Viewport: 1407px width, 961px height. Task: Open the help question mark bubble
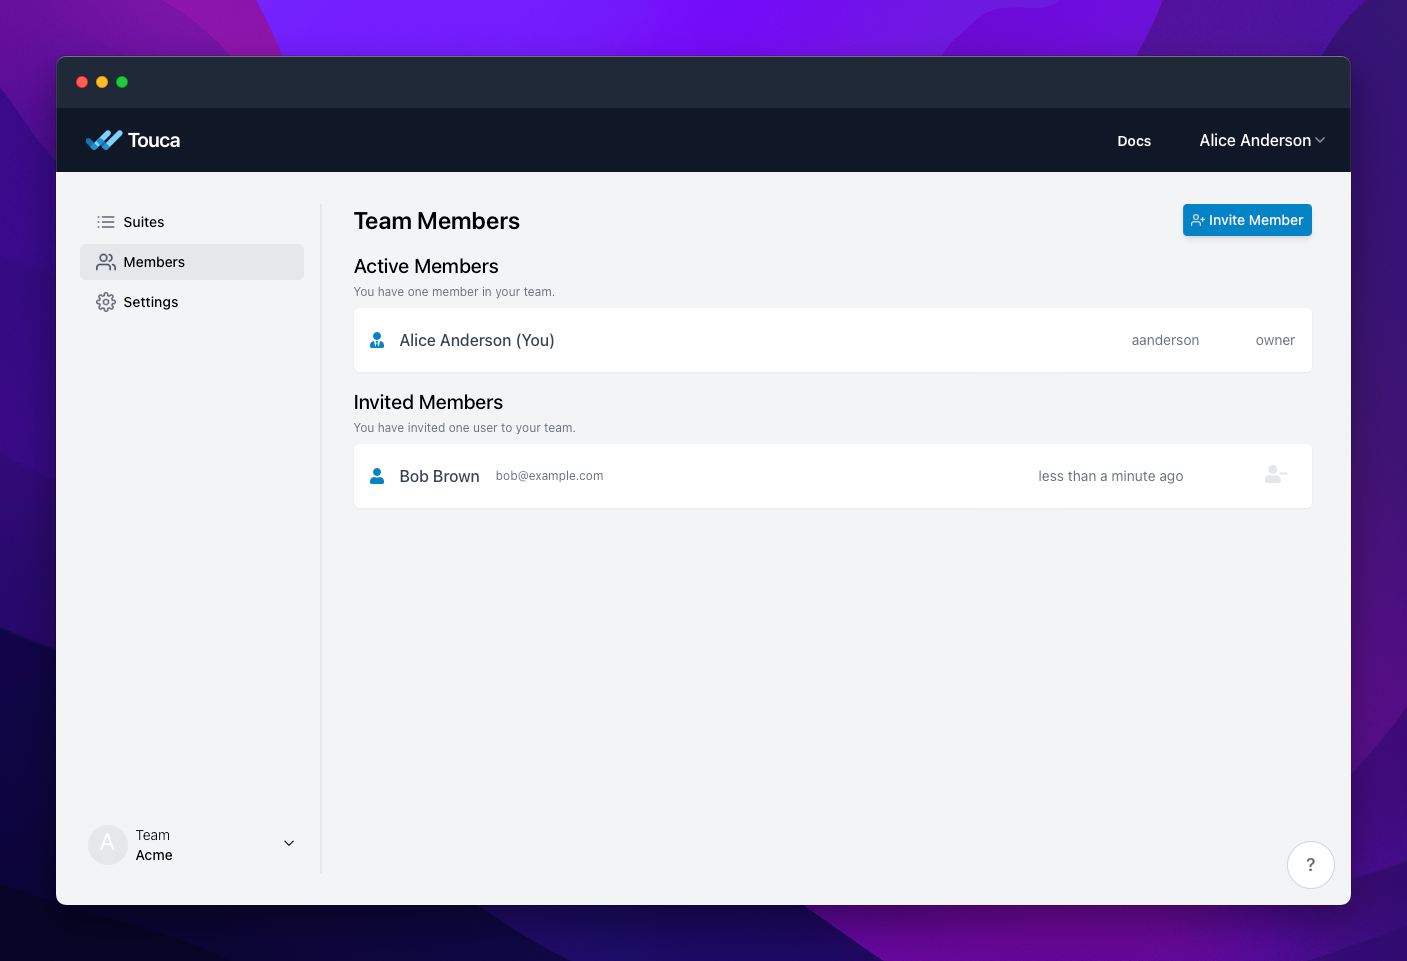(1310, 865)
